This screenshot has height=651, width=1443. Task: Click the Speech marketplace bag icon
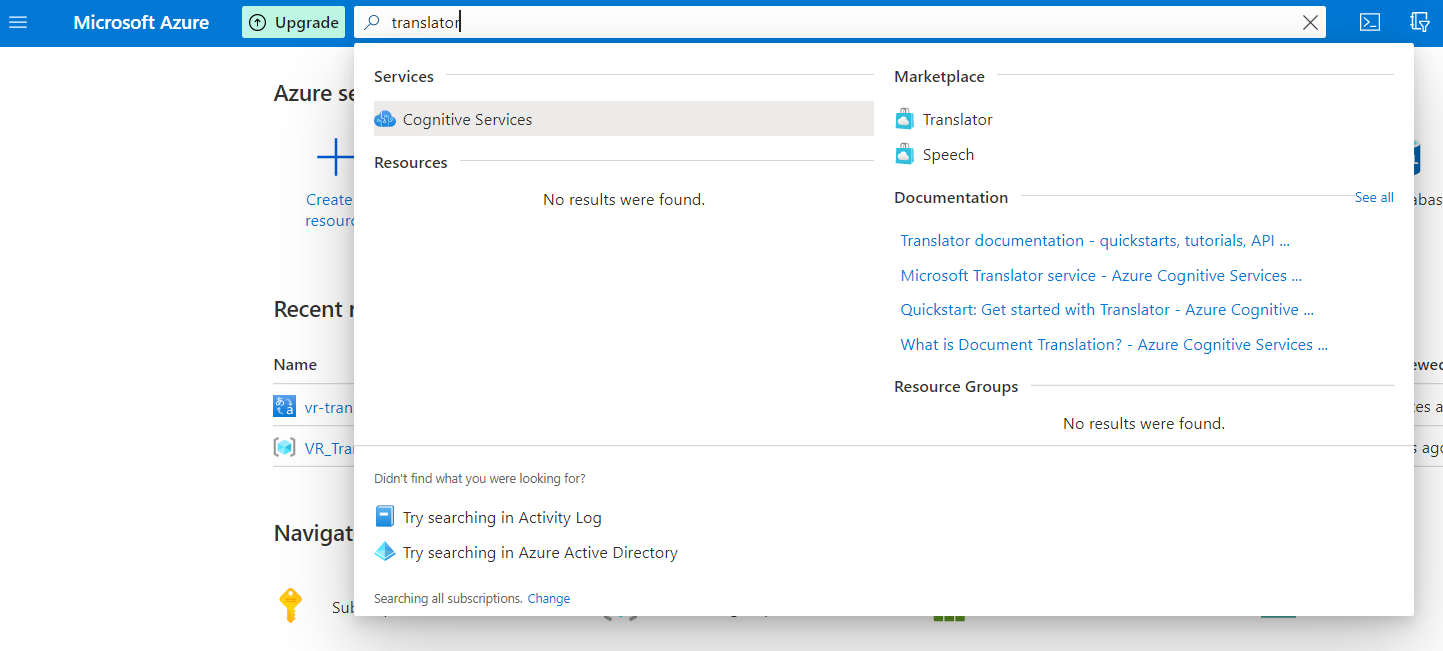905,155
